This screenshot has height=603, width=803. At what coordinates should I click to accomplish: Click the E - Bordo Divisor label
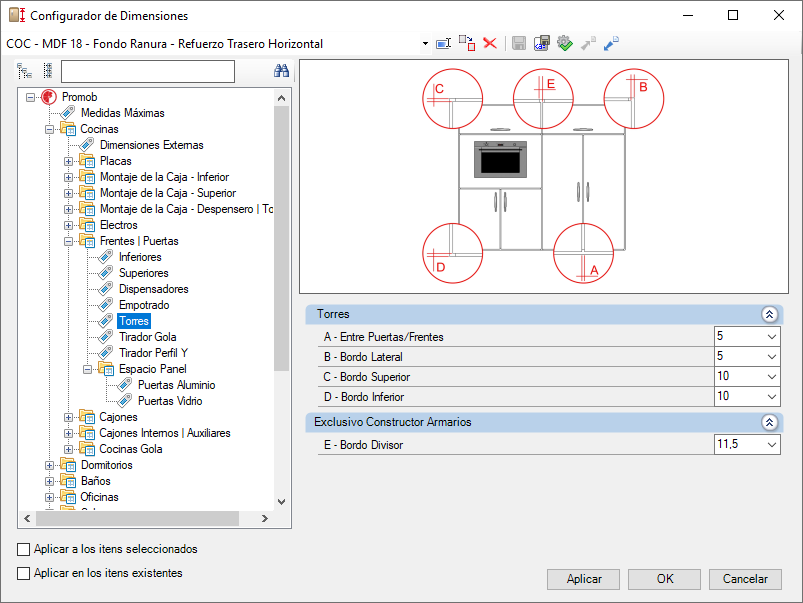coord(363,445)
